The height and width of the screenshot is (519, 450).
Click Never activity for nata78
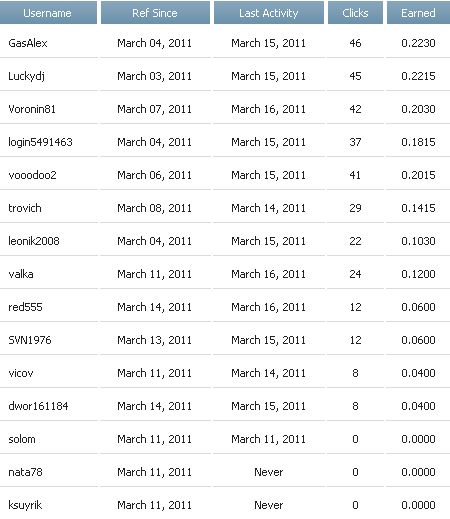coord(269,472)
